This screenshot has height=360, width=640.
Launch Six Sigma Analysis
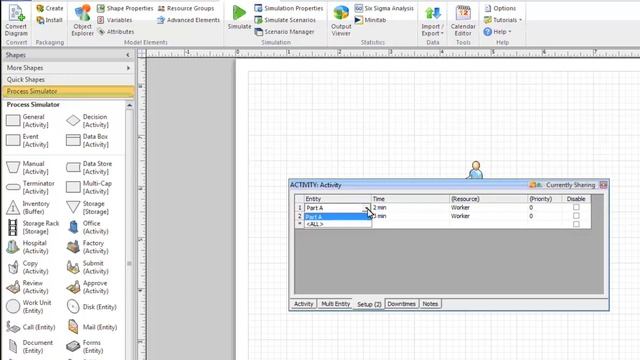coord(384,8)
